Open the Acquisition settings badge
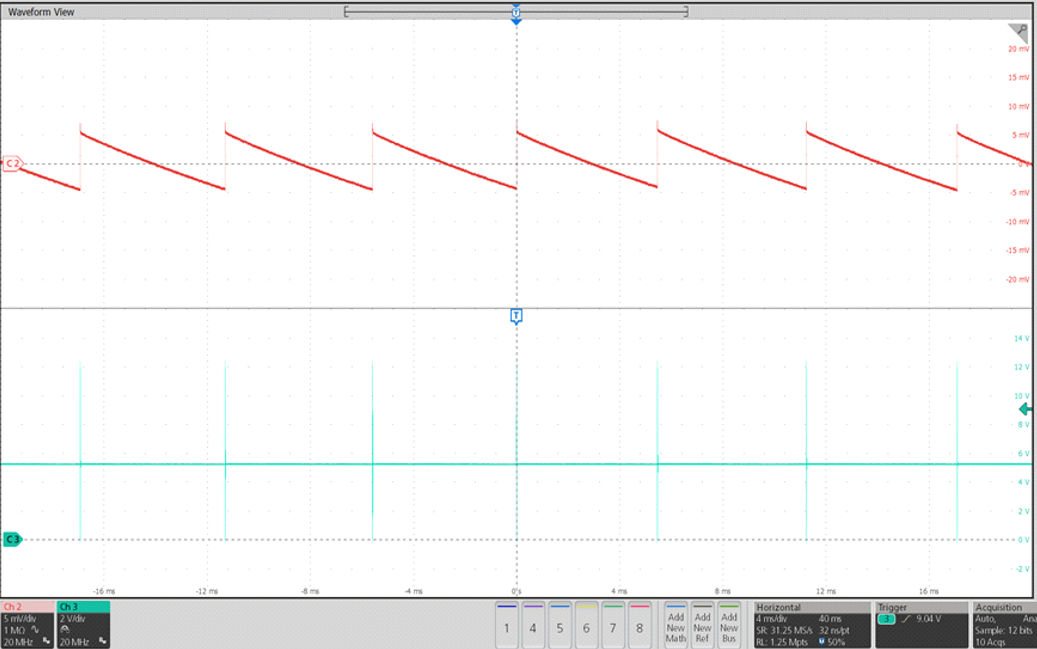 click(1004, 624)
